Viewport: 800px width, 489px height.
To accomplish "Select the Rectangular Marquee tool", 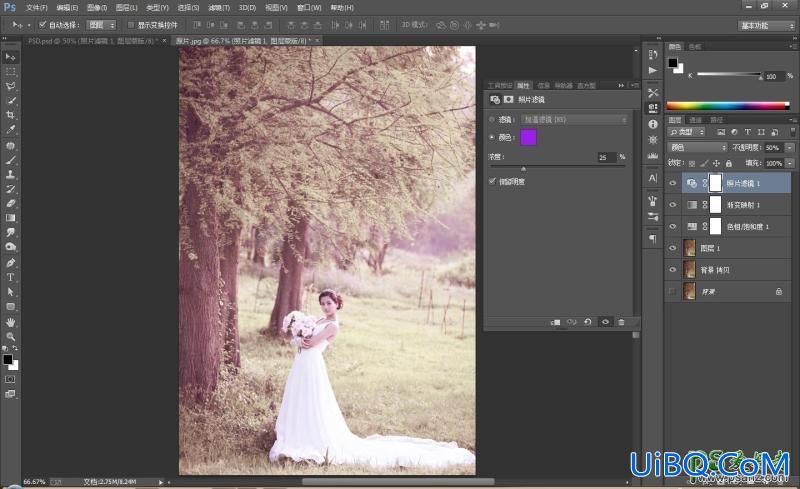I will tap(10, 71).
